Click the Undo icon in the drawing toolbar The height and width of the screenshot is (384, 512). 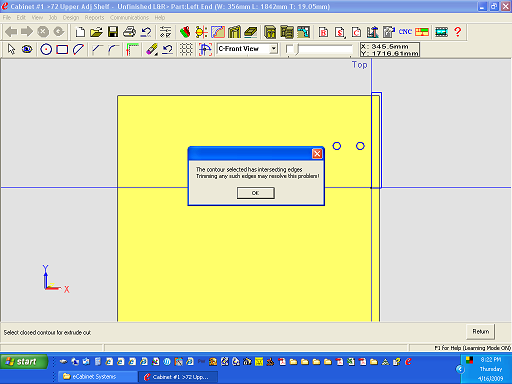tap(167, 49)
